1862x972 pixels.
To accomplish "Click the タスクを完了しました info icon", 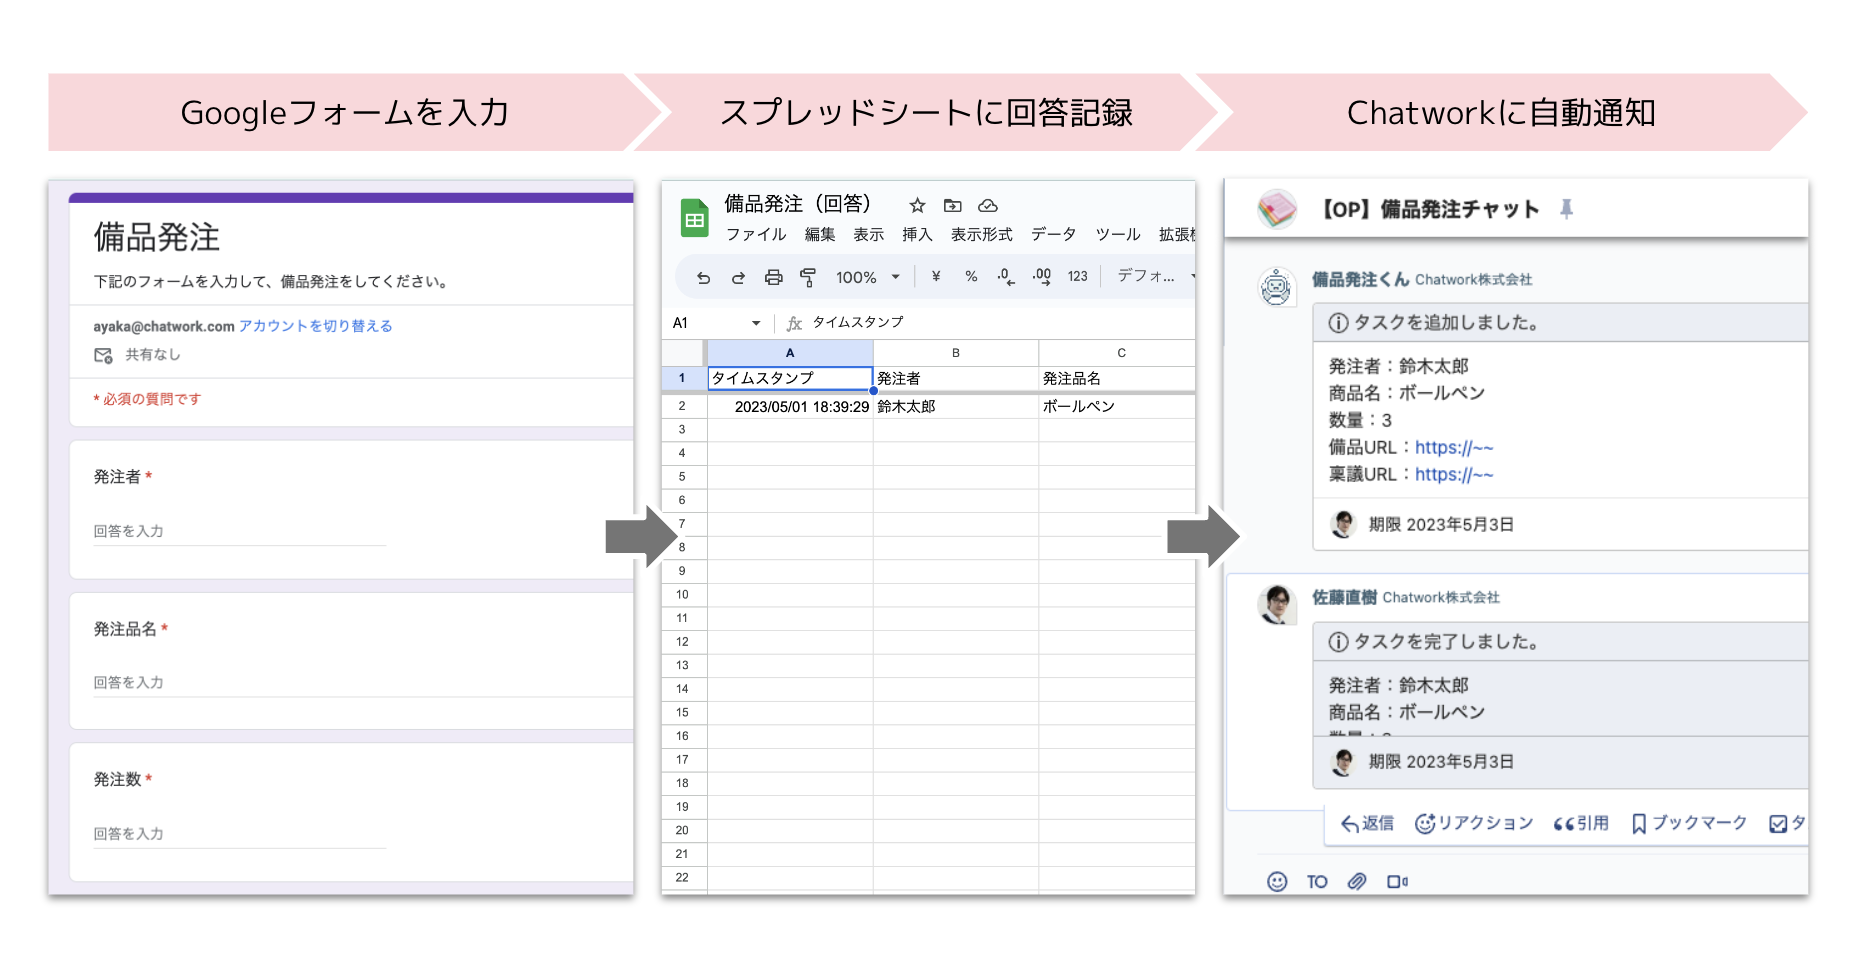I will pos(1338,642).
